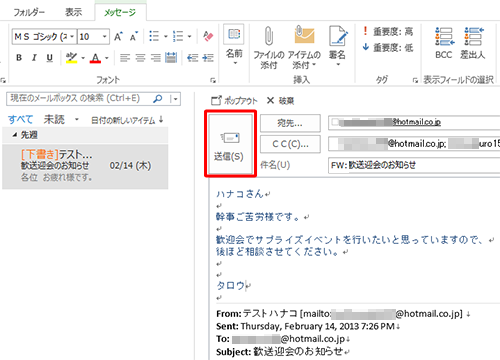
Task: Open the 宛先... recipient picker
Action: click(x=290, y=123)
